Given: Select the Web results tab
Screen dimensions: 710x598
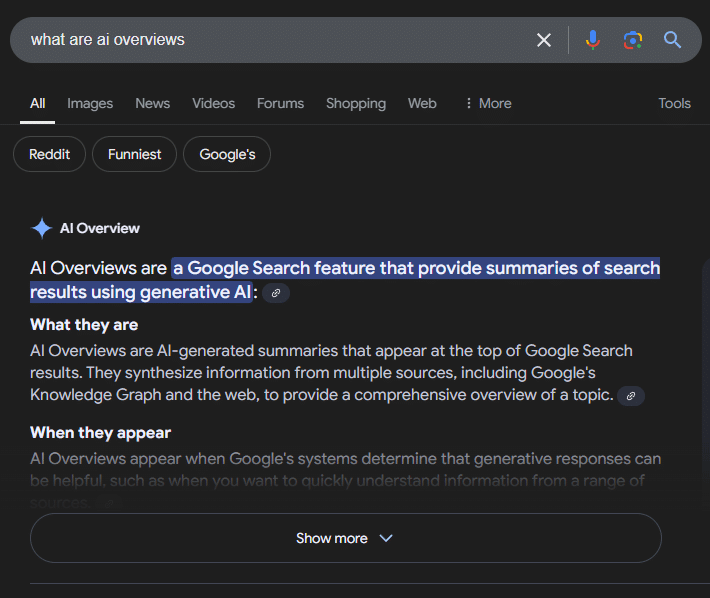Looking at the screenshot, I should click(x=422, y=103).
